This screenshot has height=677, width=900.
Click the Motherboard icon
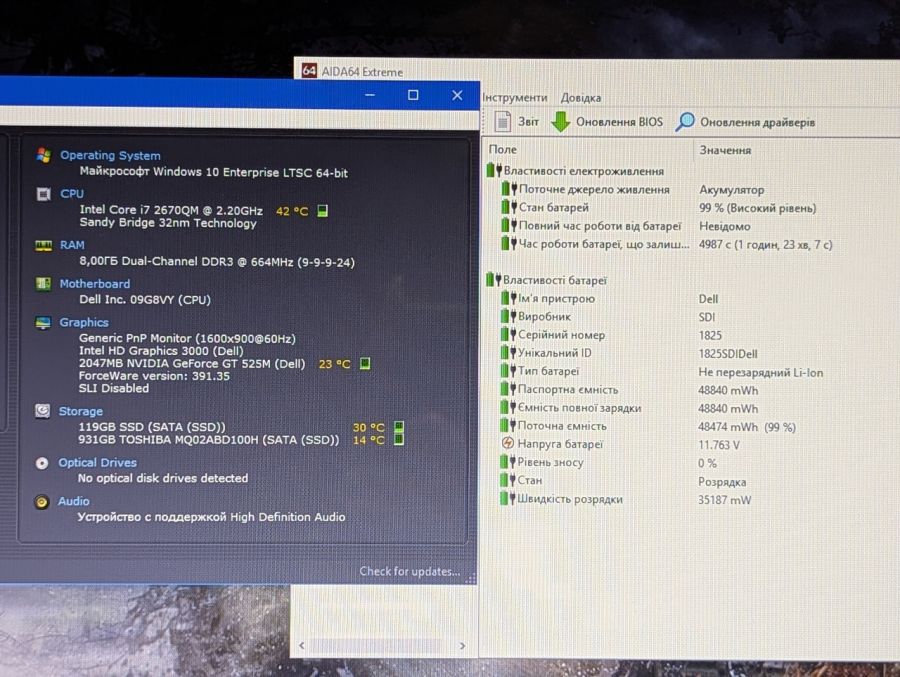(43, 284)
